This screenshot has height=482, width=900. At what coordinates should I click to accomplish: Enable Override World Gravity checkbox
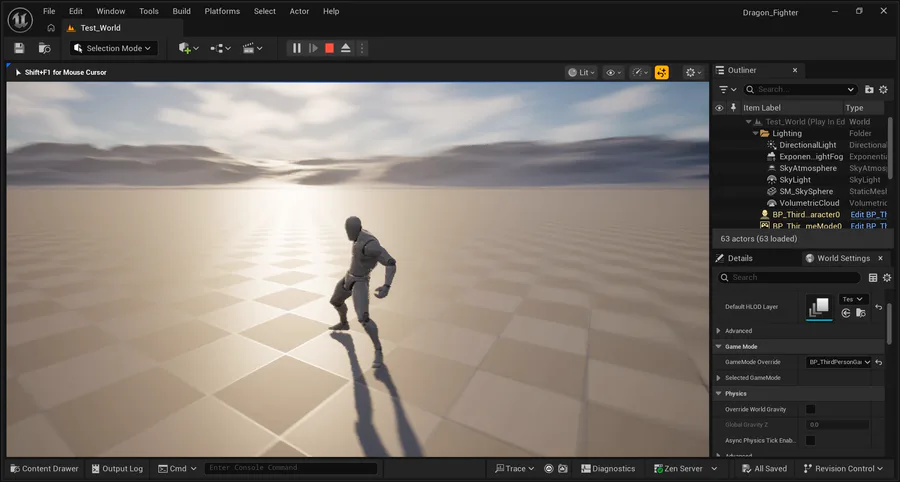point(810,409)
